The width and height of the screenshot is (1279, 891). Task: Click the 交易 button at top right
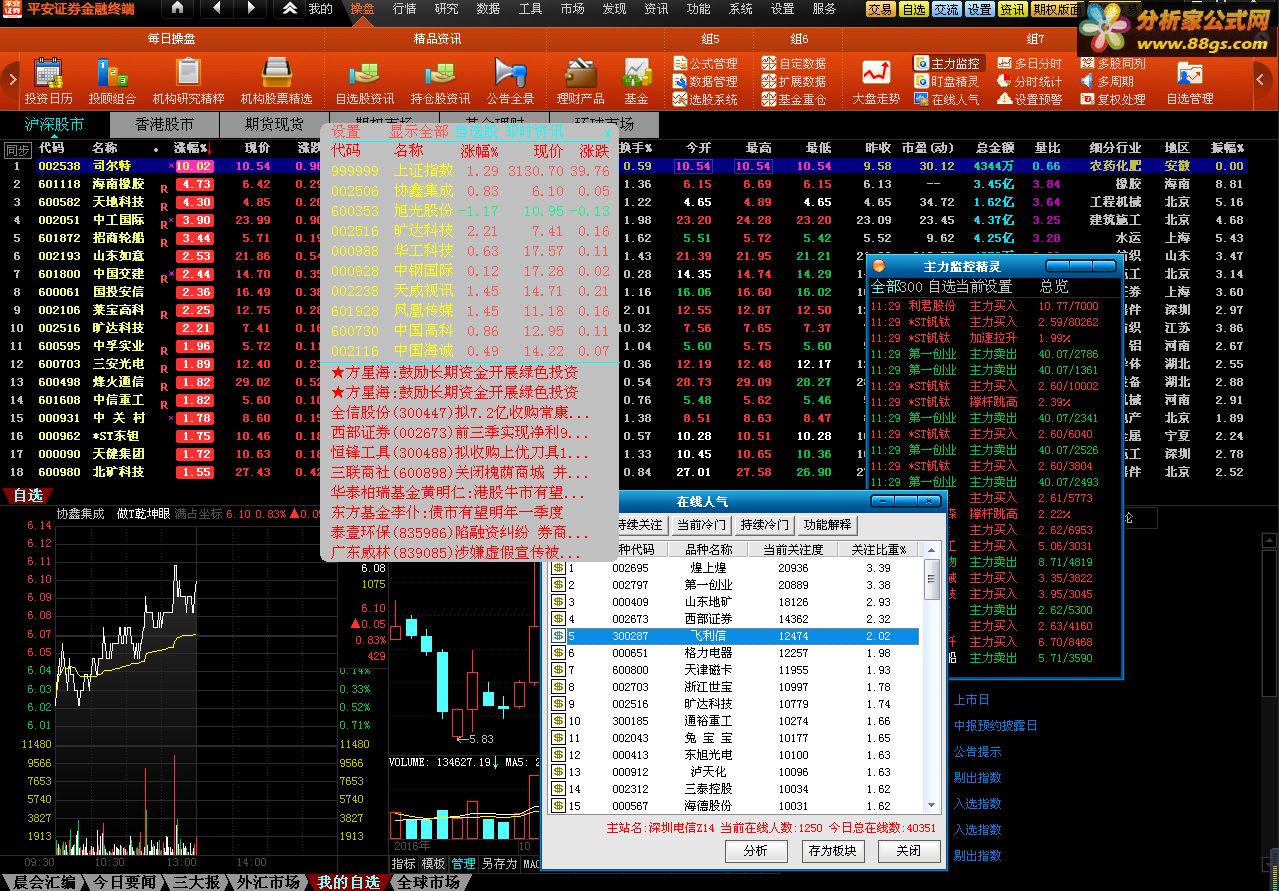point(880,10)
